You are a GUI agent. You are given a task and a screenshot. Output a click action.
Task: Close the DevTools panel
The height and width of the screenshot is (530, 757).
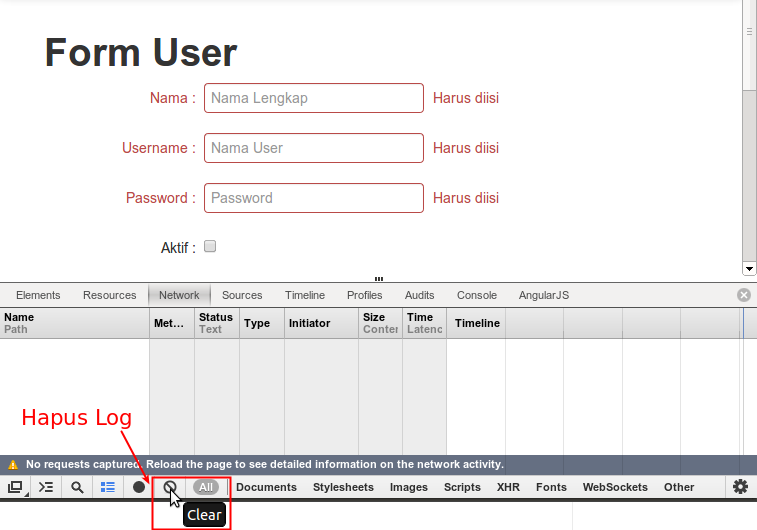click(x=743, y=295)
